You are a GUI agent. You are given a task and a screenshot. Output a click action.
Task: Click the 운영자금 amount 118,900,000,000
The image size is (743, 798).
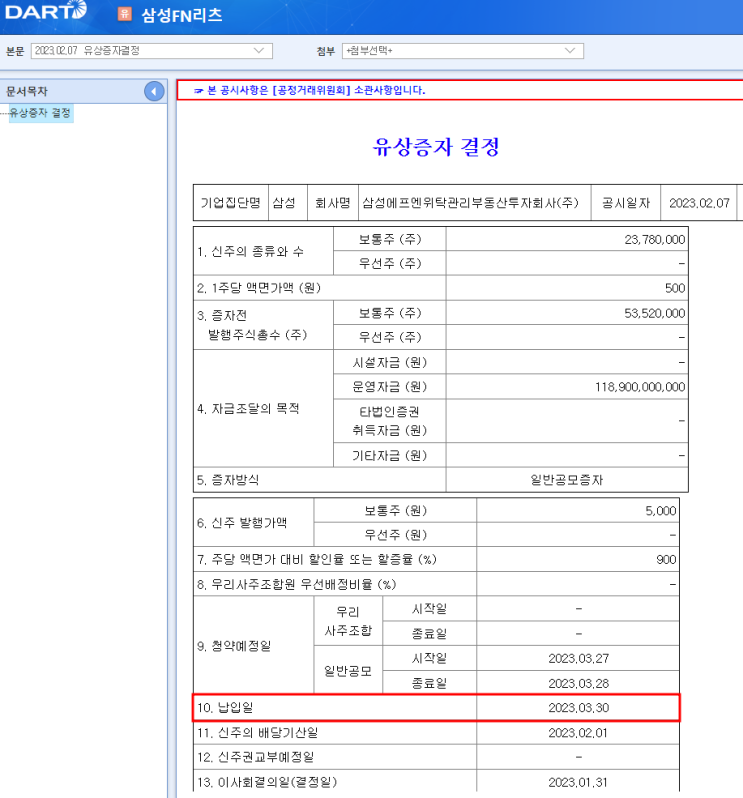click(x=640, y=387)
